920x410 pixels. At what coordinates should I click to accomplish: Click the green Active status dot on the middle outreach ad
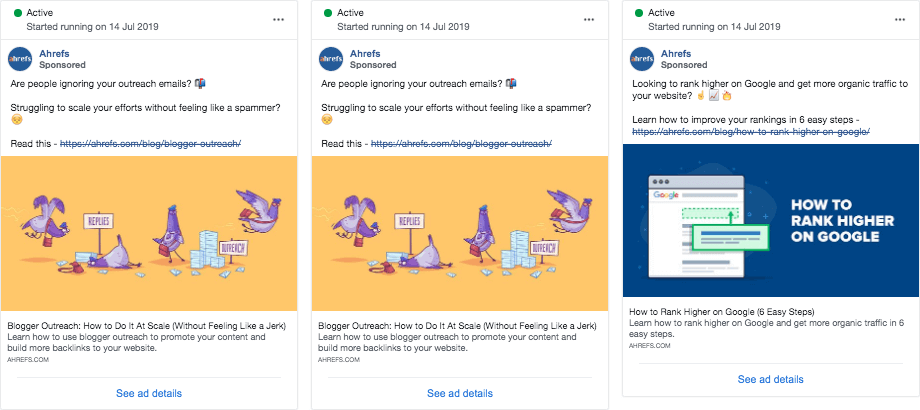tap(327, 12)
